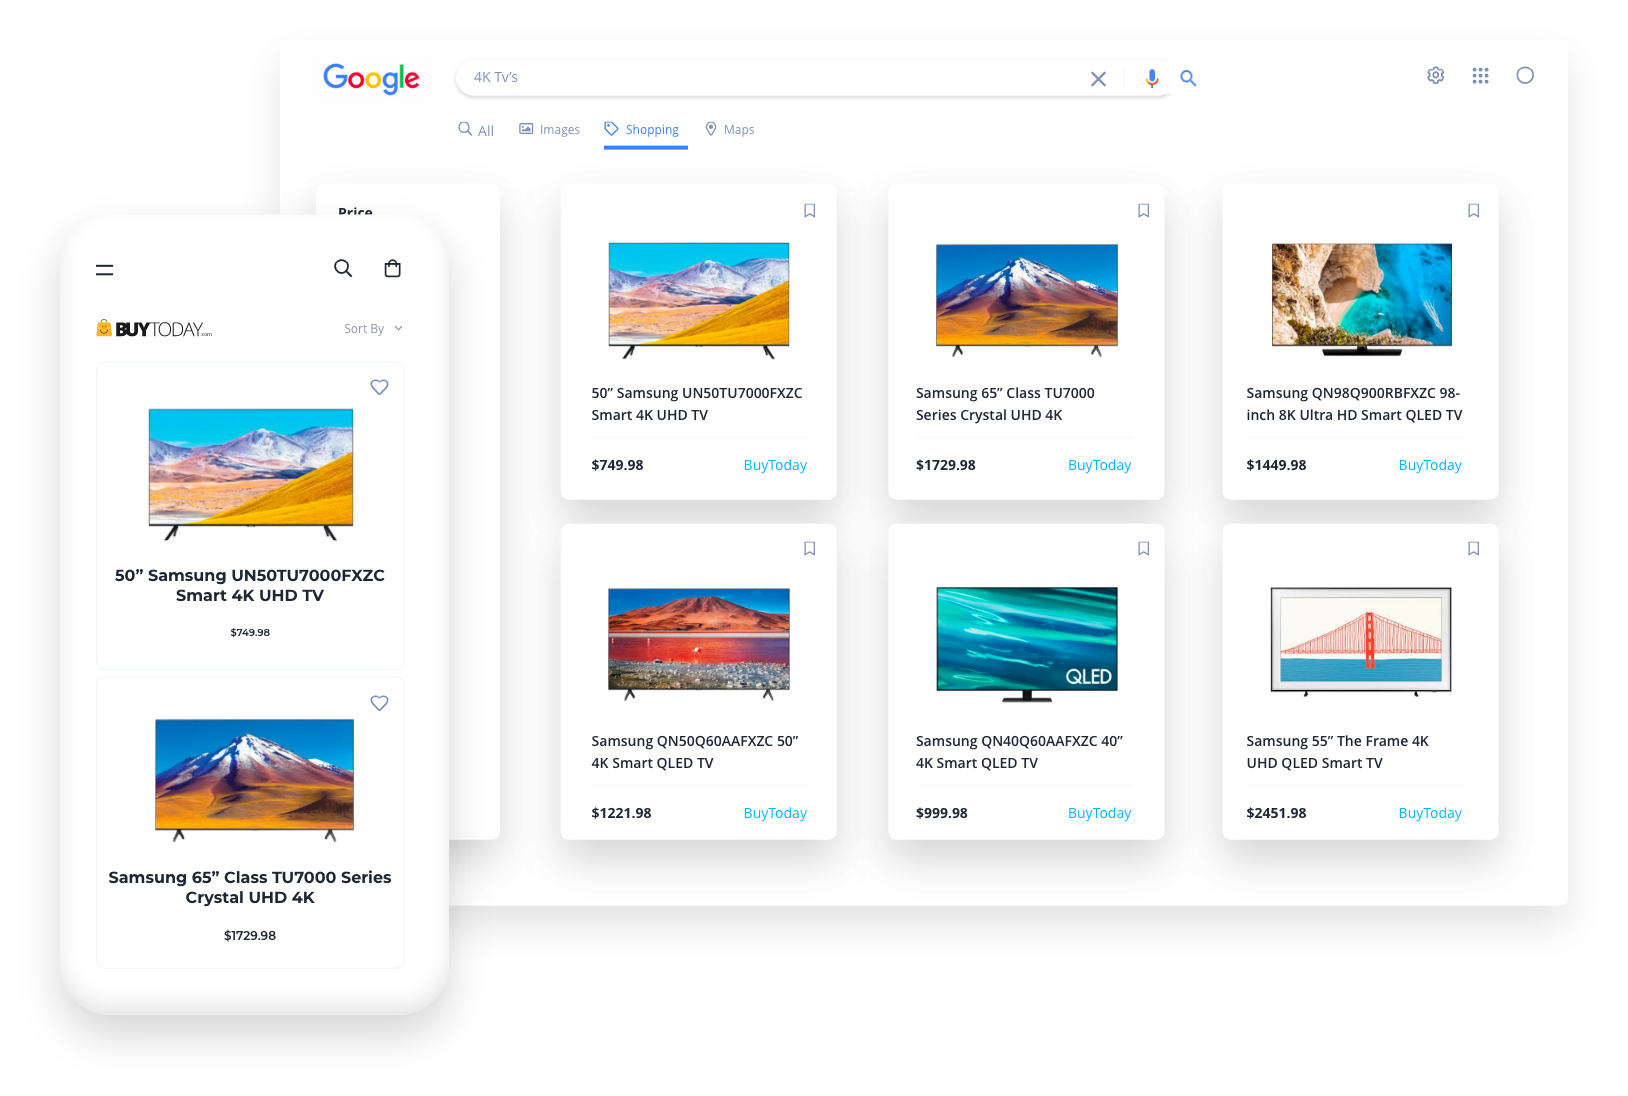Click the blue search magnifier icon
The height and width of the screenshot is (1096, 1628).
click(1188, 78)
